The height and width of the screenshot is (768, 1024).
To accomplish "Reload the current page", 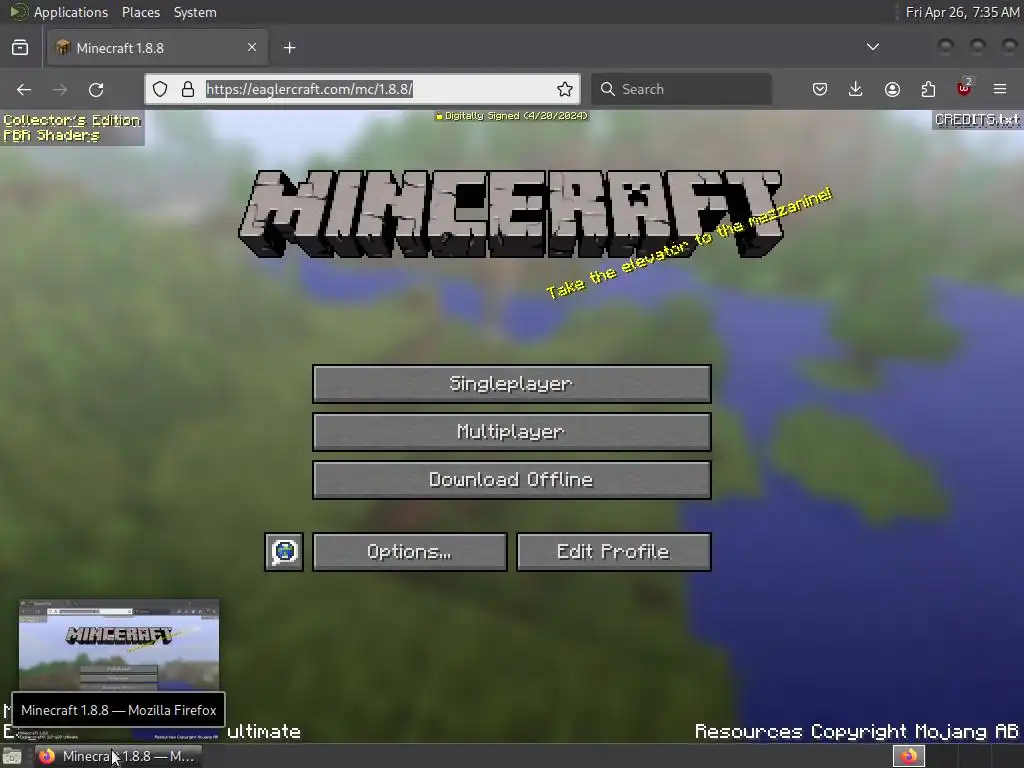I will pyautogui.click(x=96, y=89).
